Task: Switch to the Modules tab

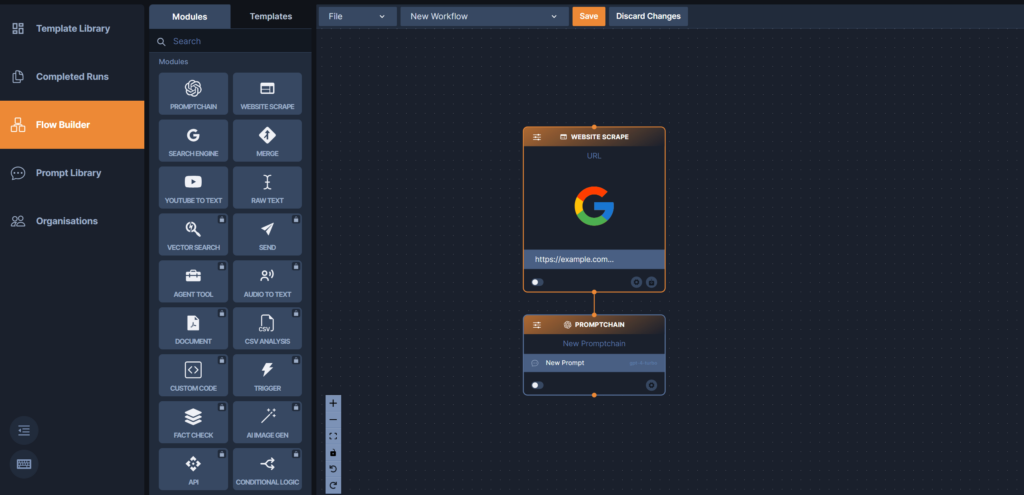Action: (x=189, y=16)
